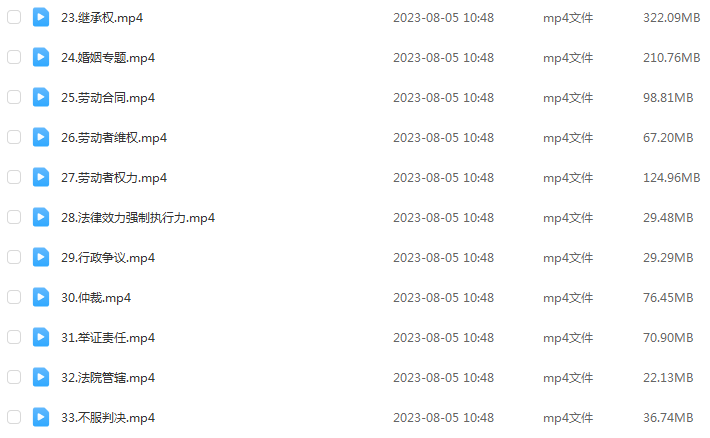The width and height of the screenshot is (710, 438).
Task: Check the box beside 31.举证责任.mp4
Action: click(14, 337)
